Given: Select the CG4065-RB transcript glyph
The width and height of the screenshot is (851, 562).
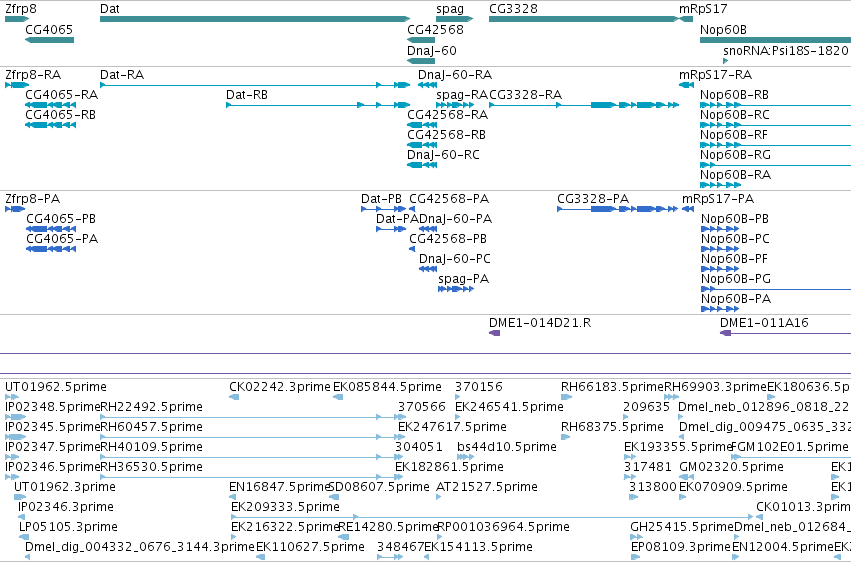Looking at the screenshot, I should pyautogui.click(x=50, y=125).
